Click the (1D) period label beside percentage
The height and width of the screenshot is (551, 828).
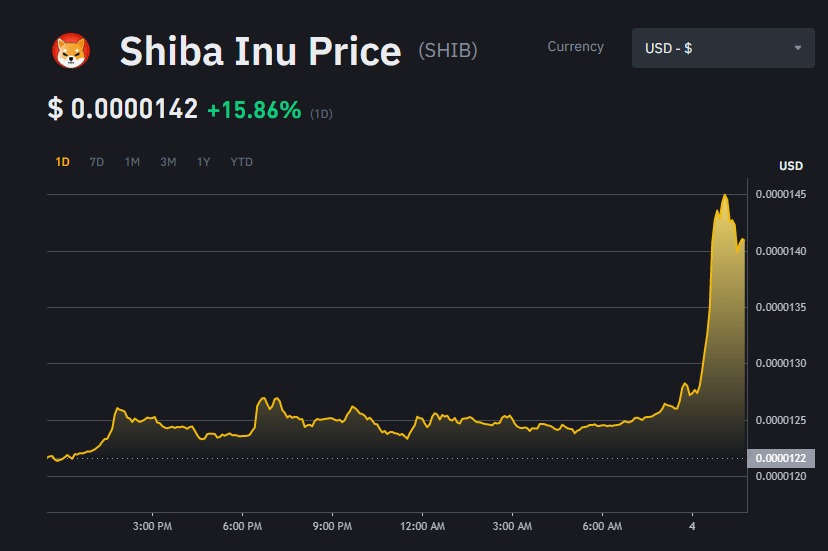click(x=321, y=114)
